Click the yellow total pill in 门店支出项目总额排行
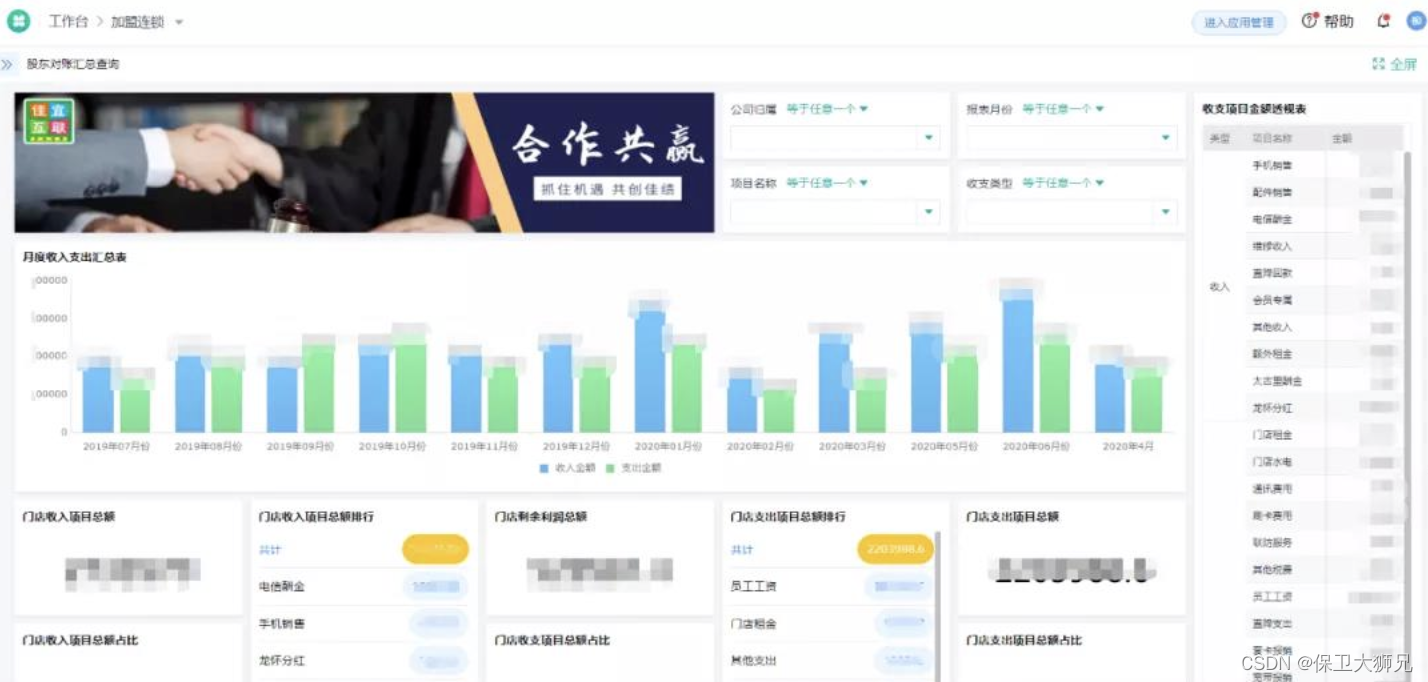 [895, 550]
